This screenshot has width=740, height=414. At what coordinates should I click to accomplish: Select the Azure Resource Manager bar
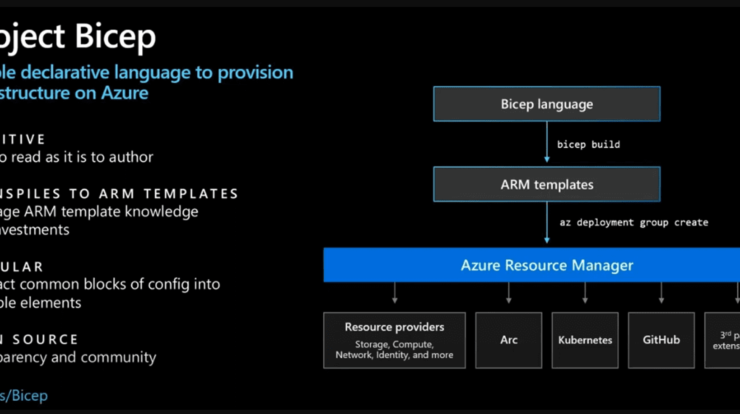tap(531, 265)
